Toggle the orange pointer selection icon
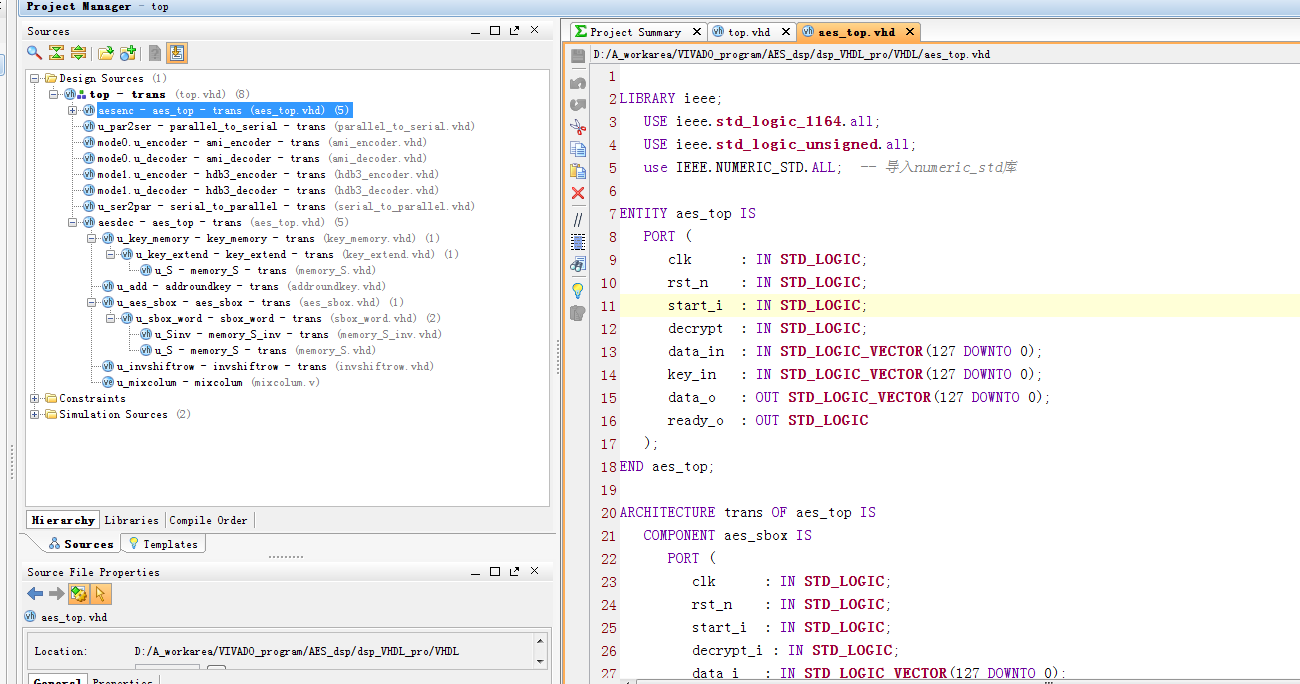 pyautogui.click(x=101, y=594)
